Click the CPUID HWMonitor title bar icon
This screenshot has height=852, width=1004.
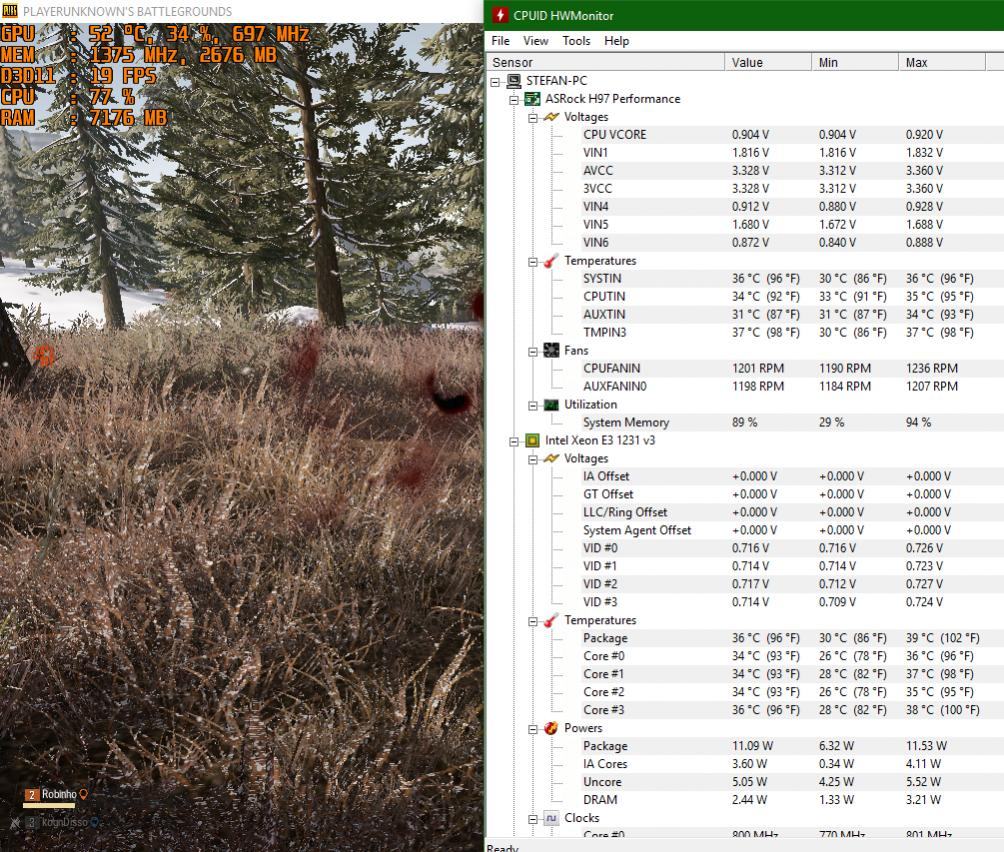(x=500, y=15)
